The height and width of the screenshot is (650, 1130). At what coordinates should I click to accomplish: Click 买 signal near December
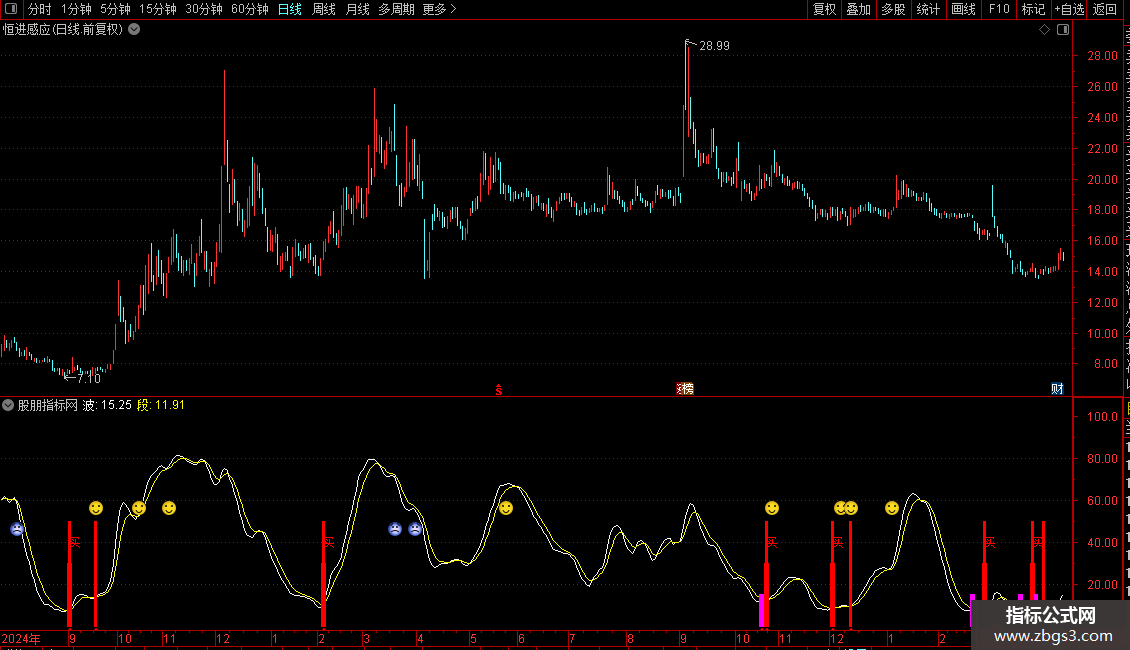click(837, 542)
